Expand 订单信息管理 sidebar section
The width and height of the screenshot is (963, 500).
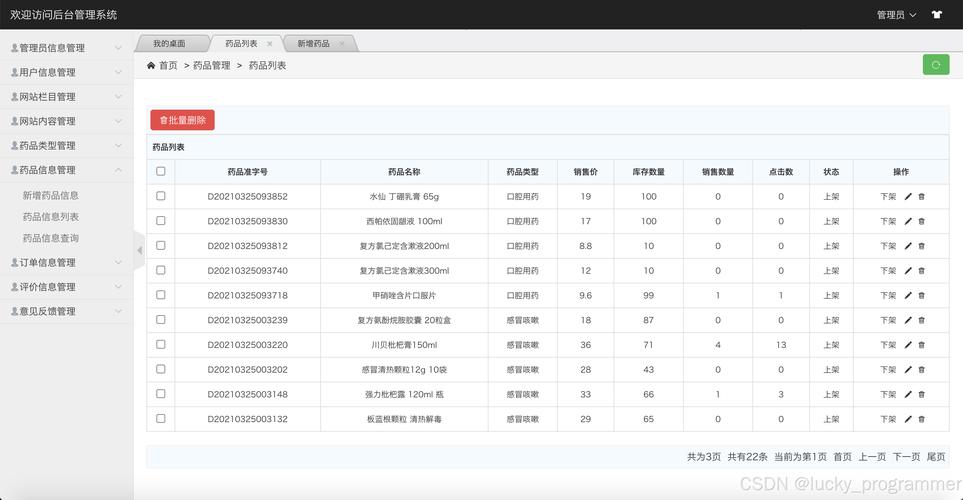(66, 263)
